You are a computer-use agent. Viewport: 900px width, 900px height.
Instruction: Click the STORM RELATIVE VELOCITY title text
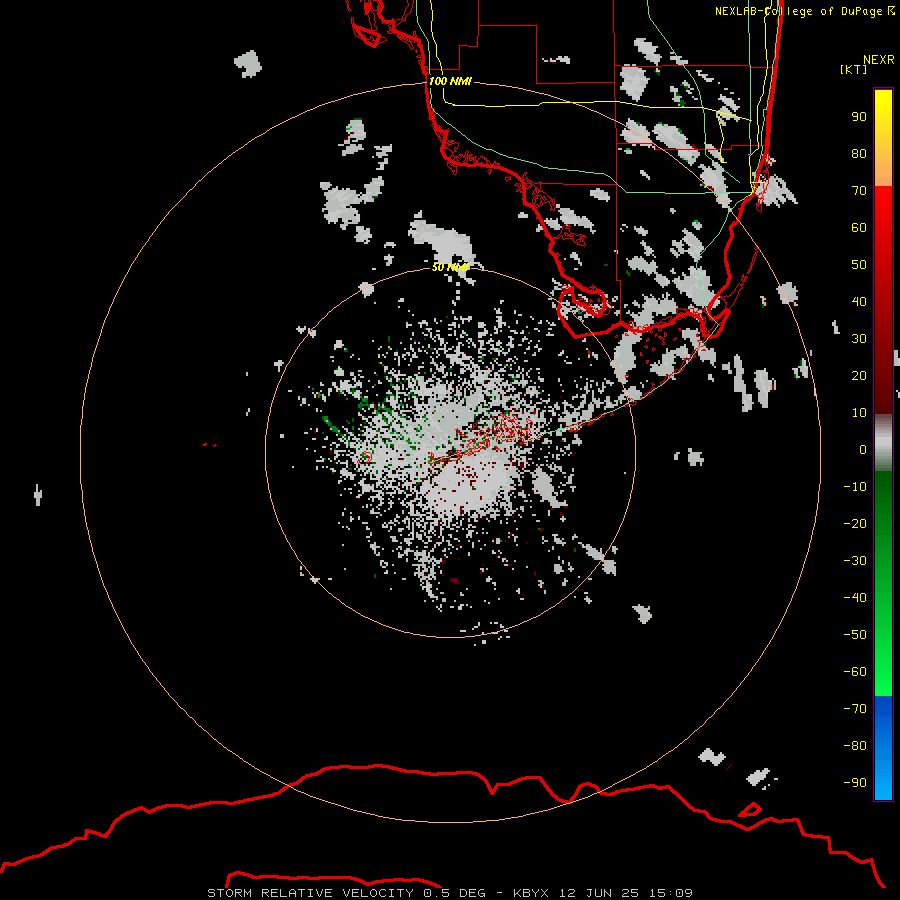pos(311,893)
